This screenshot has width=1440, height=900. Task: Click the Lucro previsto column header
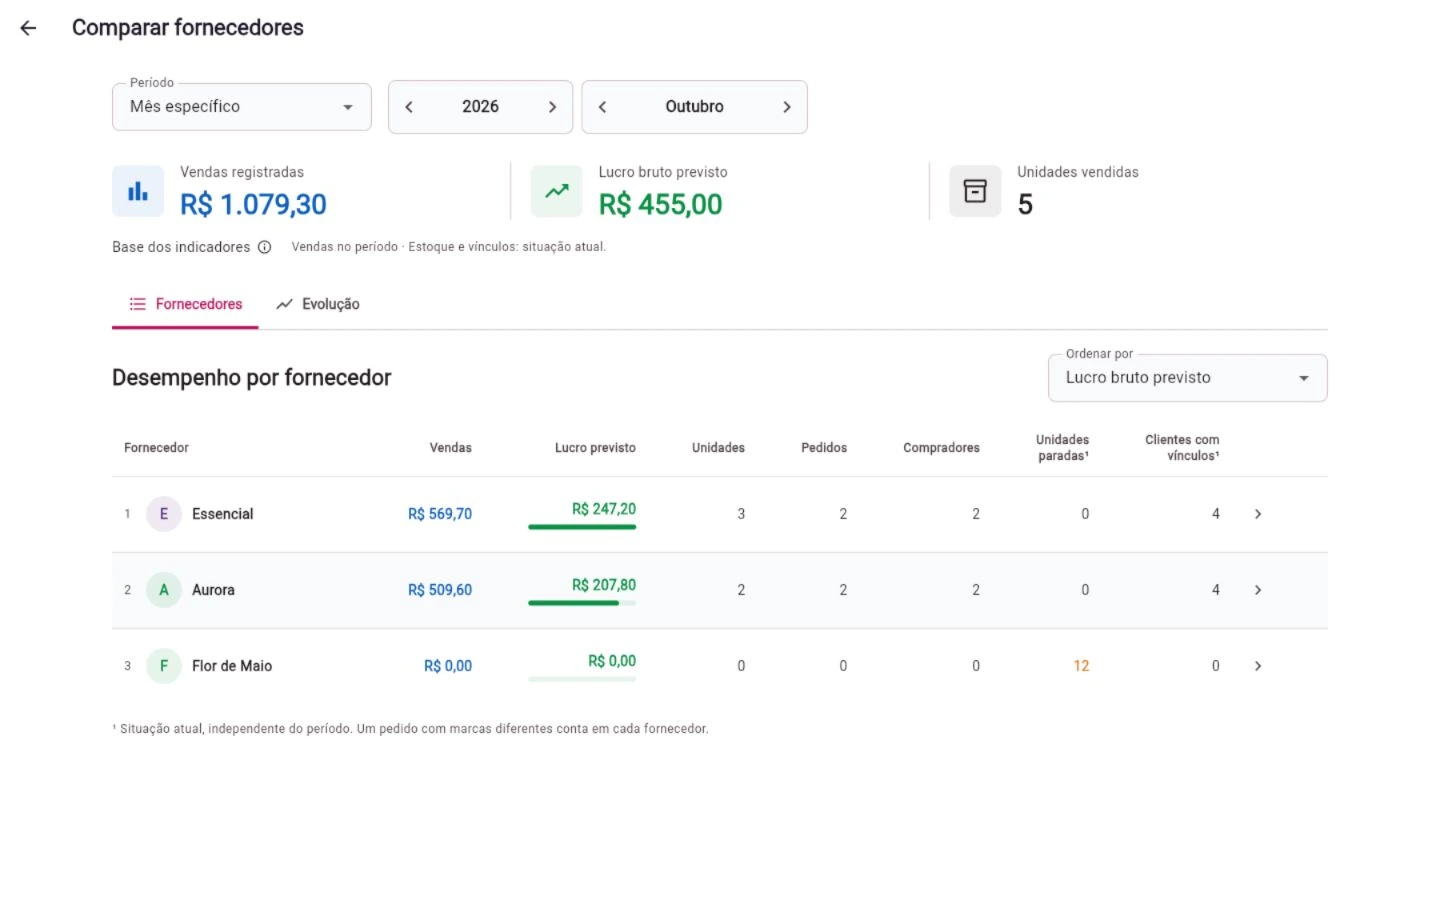tap(595, 448)
